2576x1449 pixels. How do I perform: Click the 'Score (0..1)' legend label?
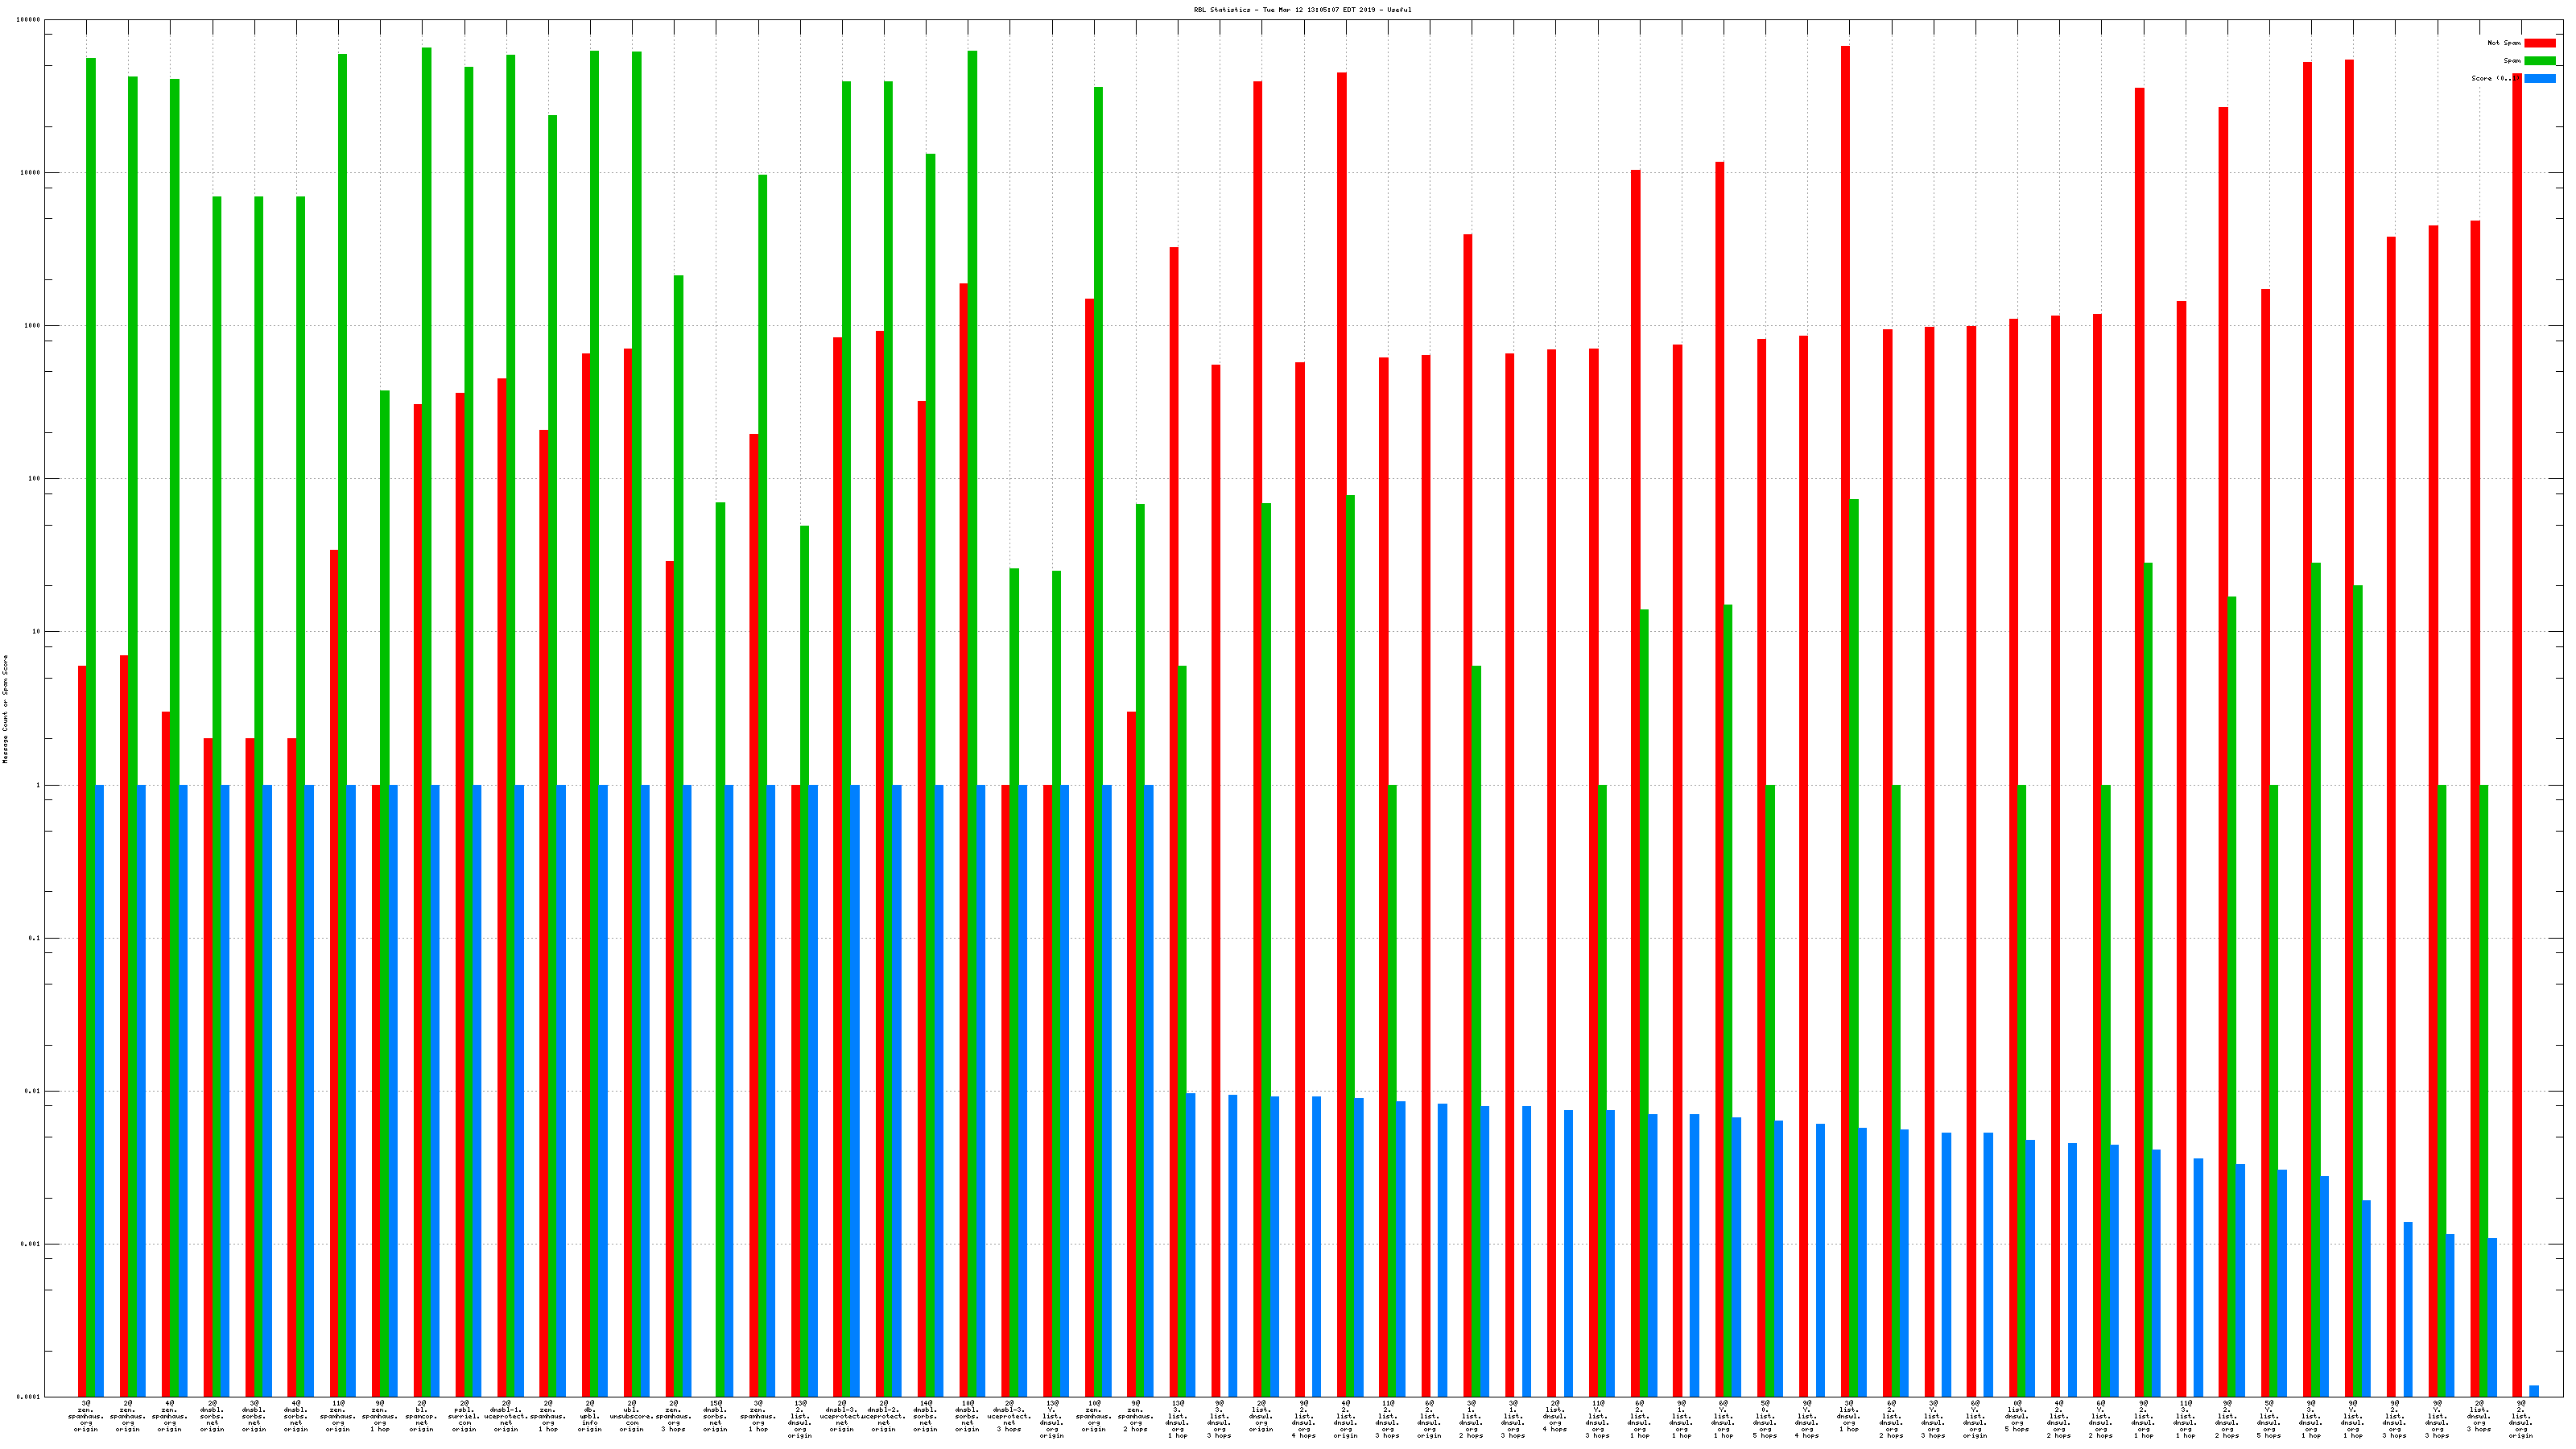point(2494,78)
